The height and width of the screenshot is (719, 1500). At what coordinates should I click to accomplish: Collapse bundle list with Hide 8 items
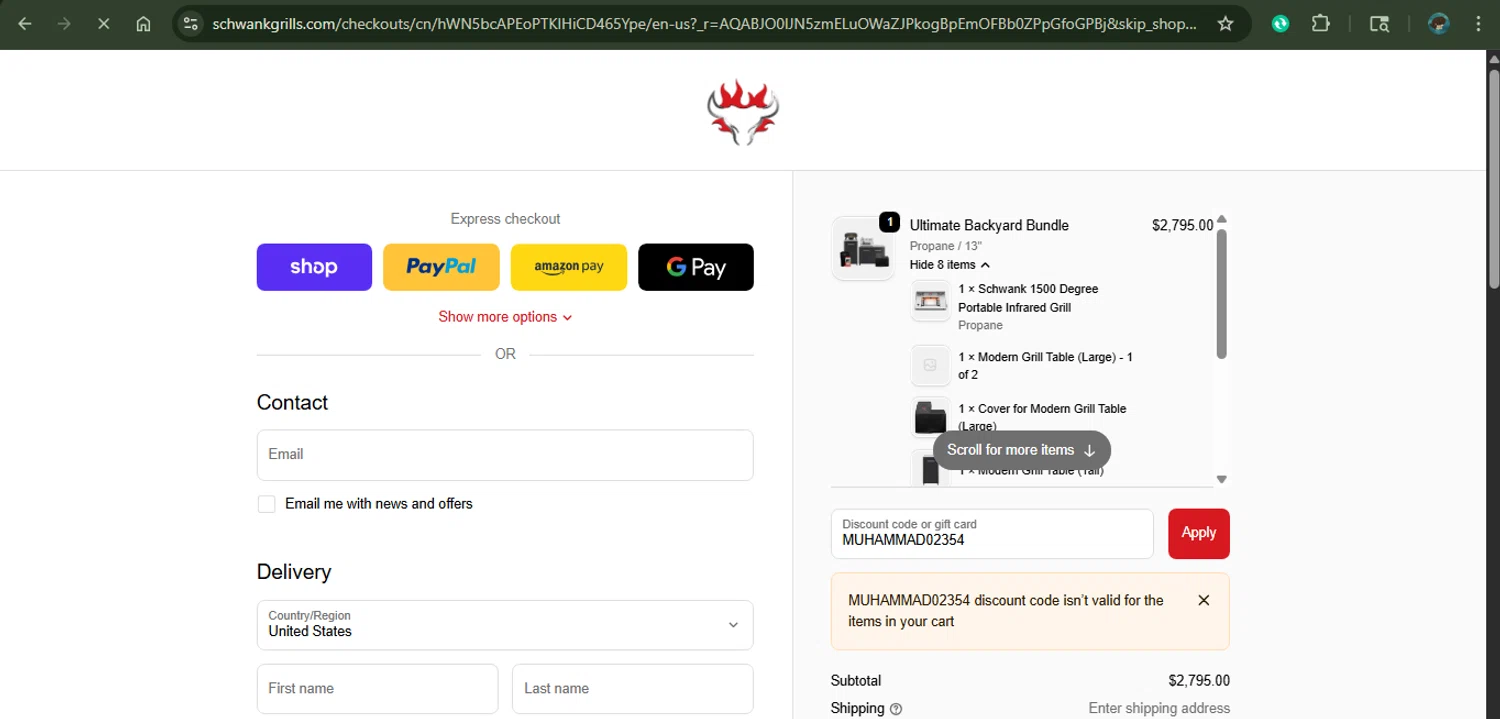click(949, 265)
